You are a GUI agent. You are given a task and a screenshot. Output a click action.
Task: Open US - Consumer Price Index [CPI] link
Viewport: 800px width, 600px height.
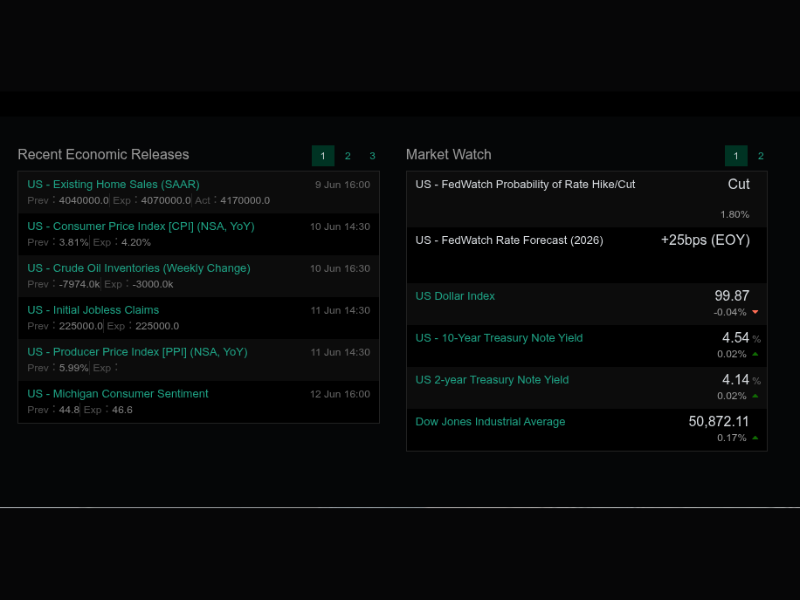(x=141, y=226)
